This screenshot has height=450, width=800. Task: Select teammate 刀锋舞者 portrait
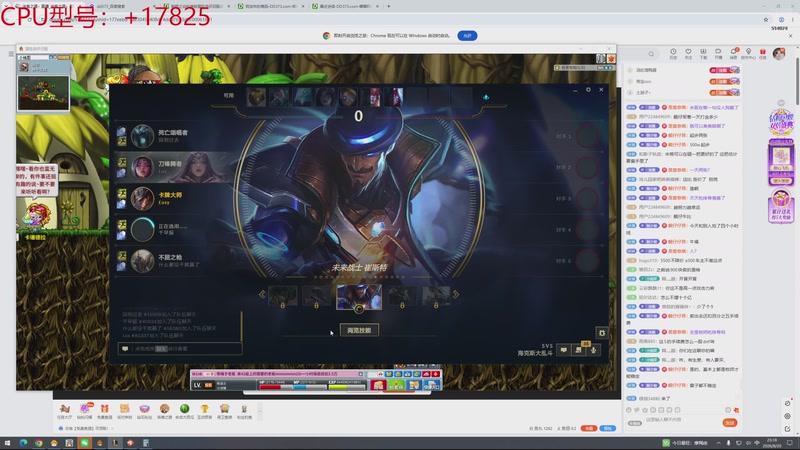tap(142, 167)
